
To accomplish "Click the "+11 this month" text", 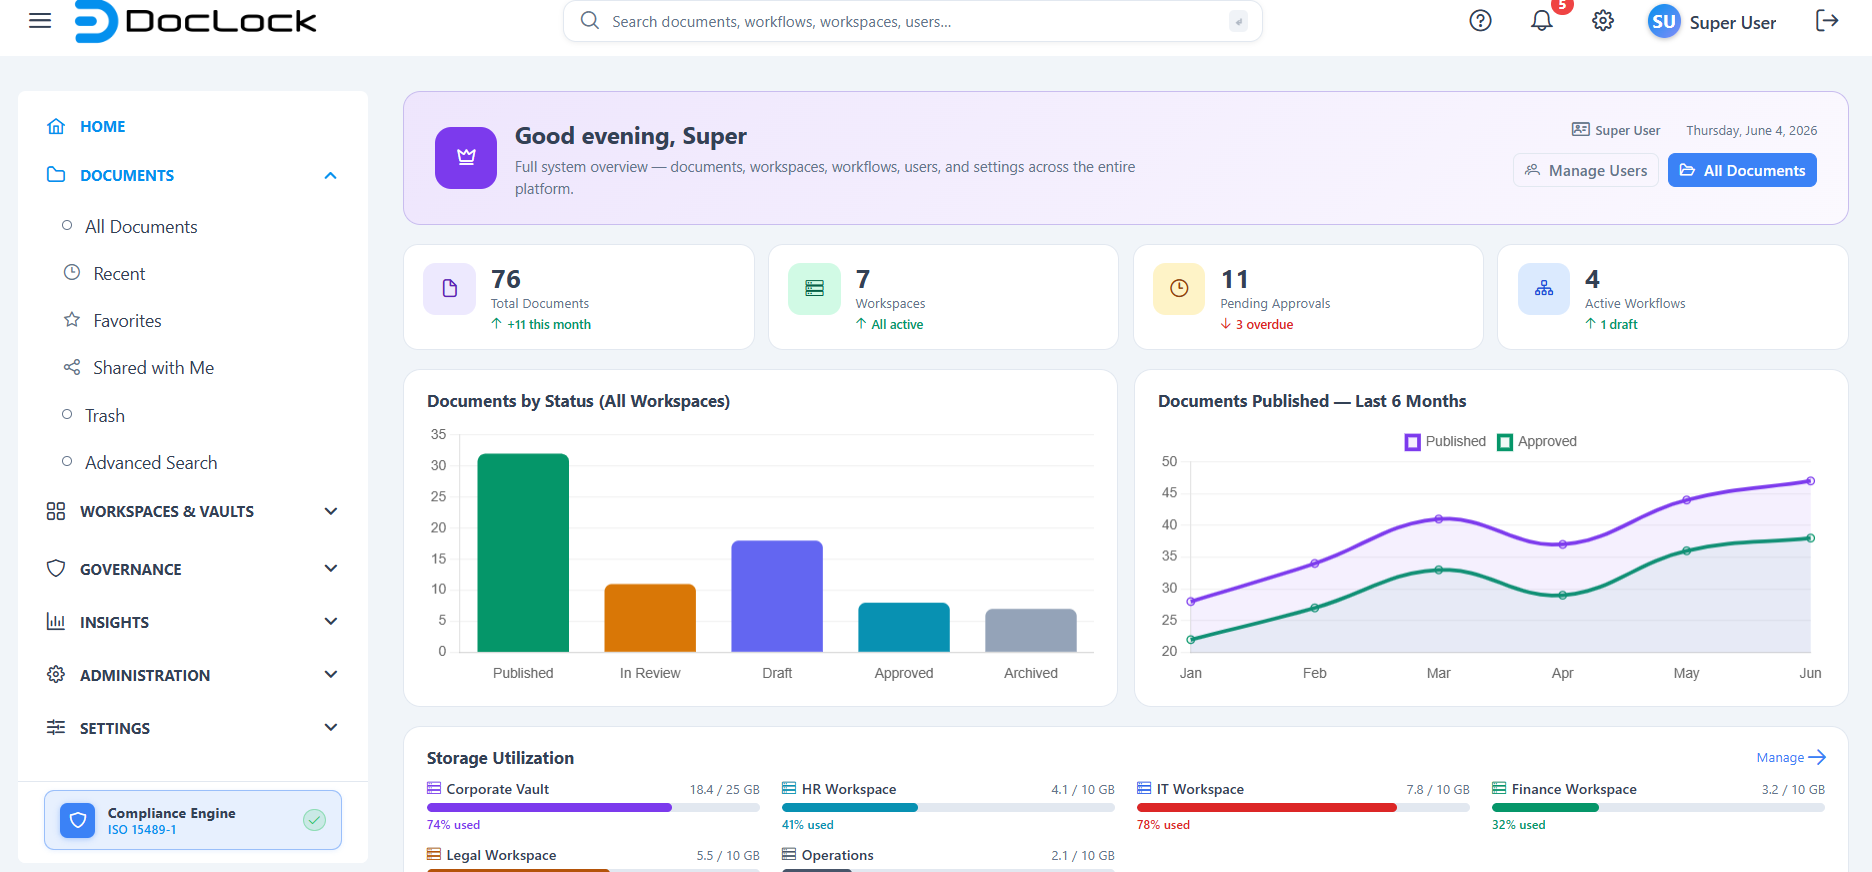I will point(548,324).
